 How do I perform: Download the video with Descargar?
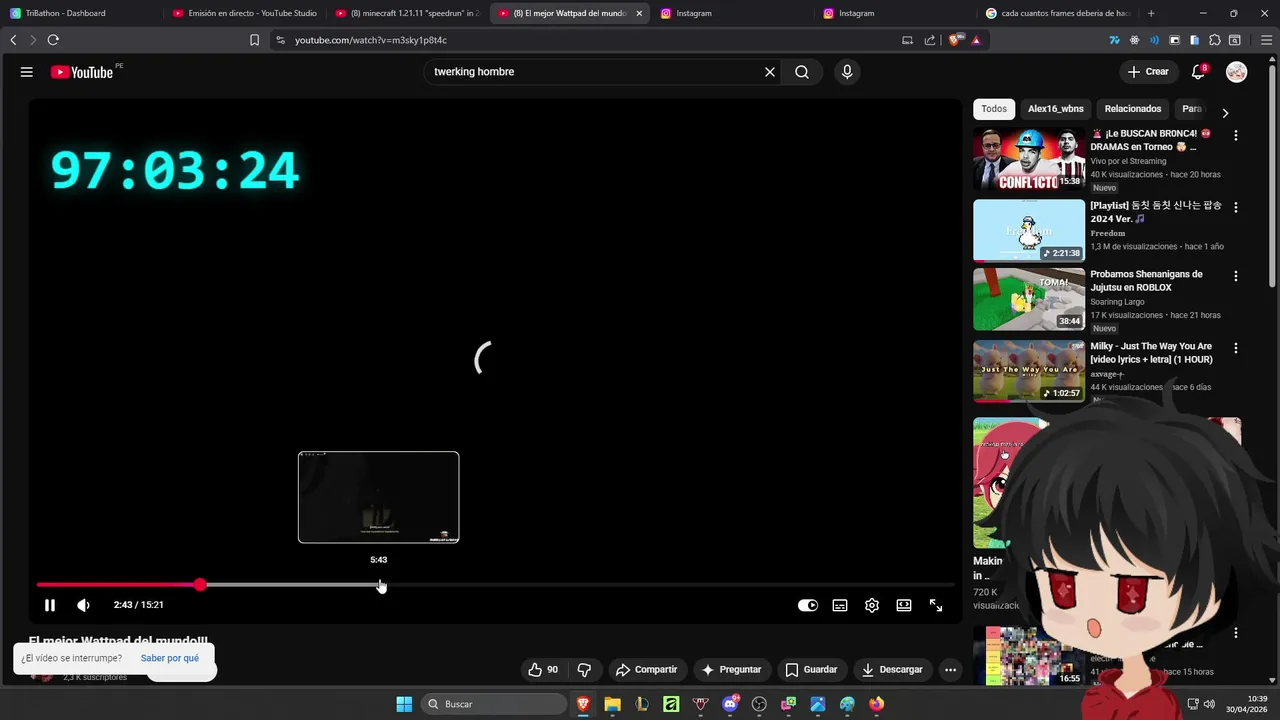(x=892, y=670)
